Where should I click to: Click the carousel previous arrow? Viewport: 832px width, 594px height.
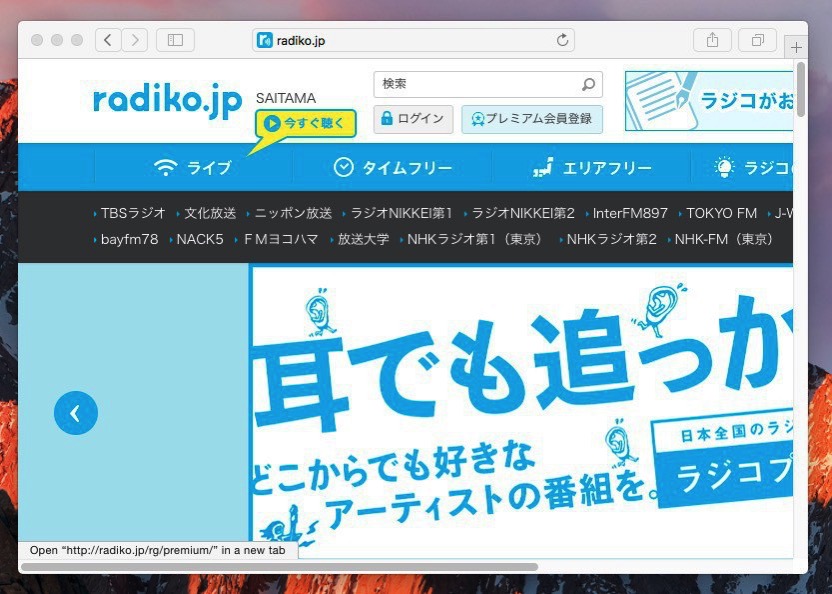[x=76, y=413]
